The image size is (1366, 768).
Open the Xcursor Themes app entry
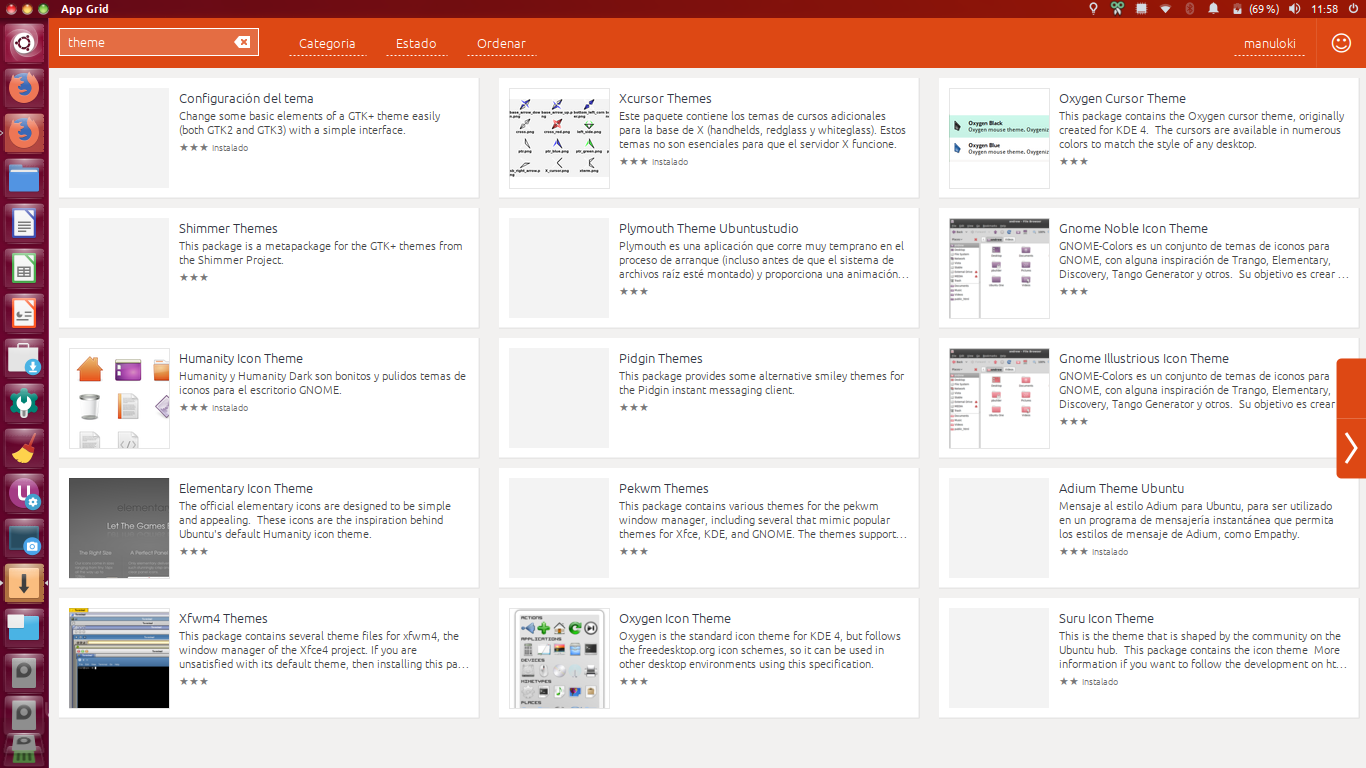tap(665, 98)
